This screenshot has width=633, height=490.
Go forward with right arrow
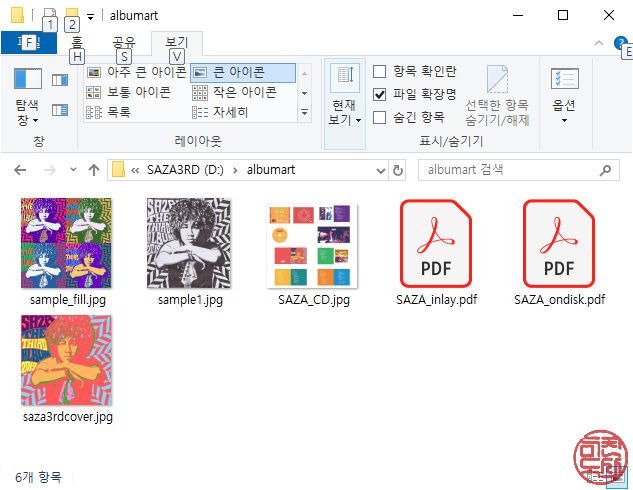(49, 170)
